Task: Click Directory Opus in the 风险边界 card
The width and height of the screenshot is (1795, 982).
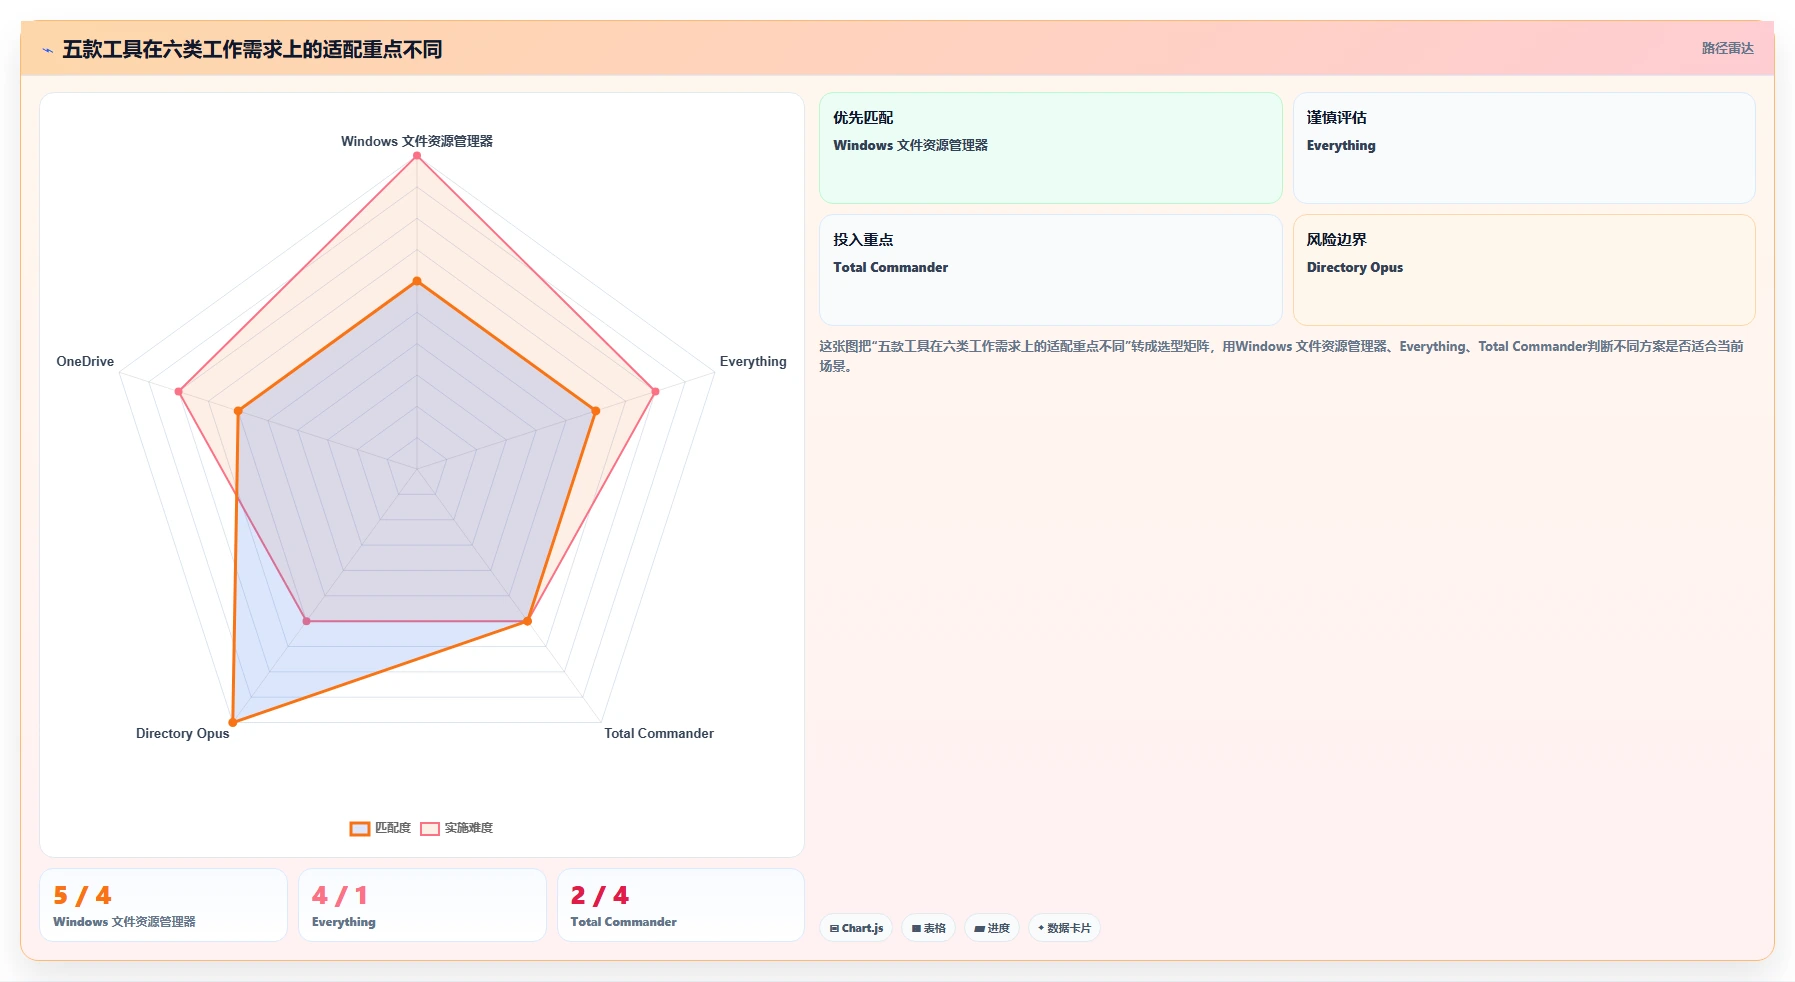Action: [1354, 267]
